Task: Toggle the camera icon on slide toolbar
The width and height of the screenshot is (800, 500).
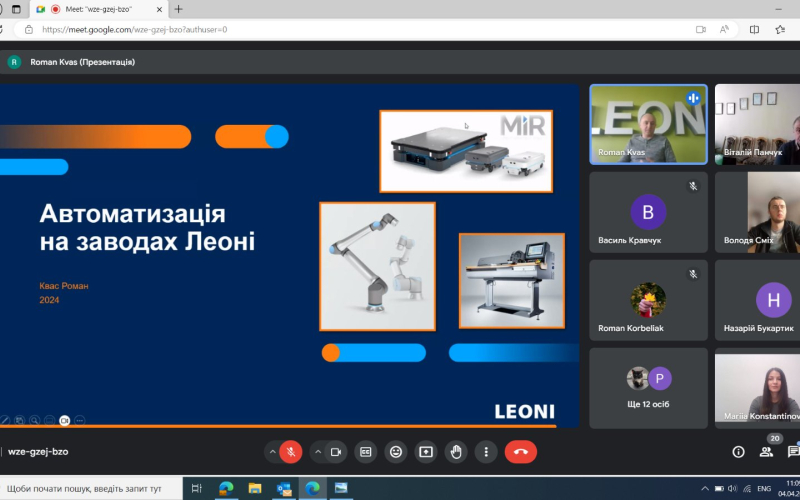Action: click(64, 420)
